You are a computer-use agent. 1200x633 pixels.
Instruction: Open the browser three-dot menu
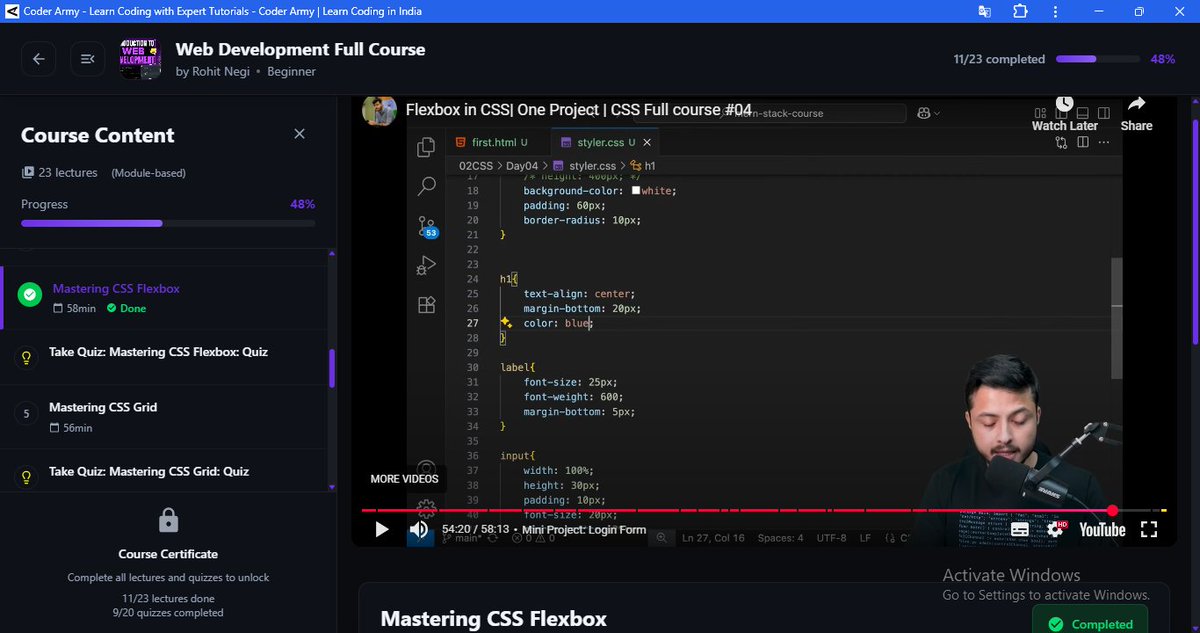(x=1053, y=11)
